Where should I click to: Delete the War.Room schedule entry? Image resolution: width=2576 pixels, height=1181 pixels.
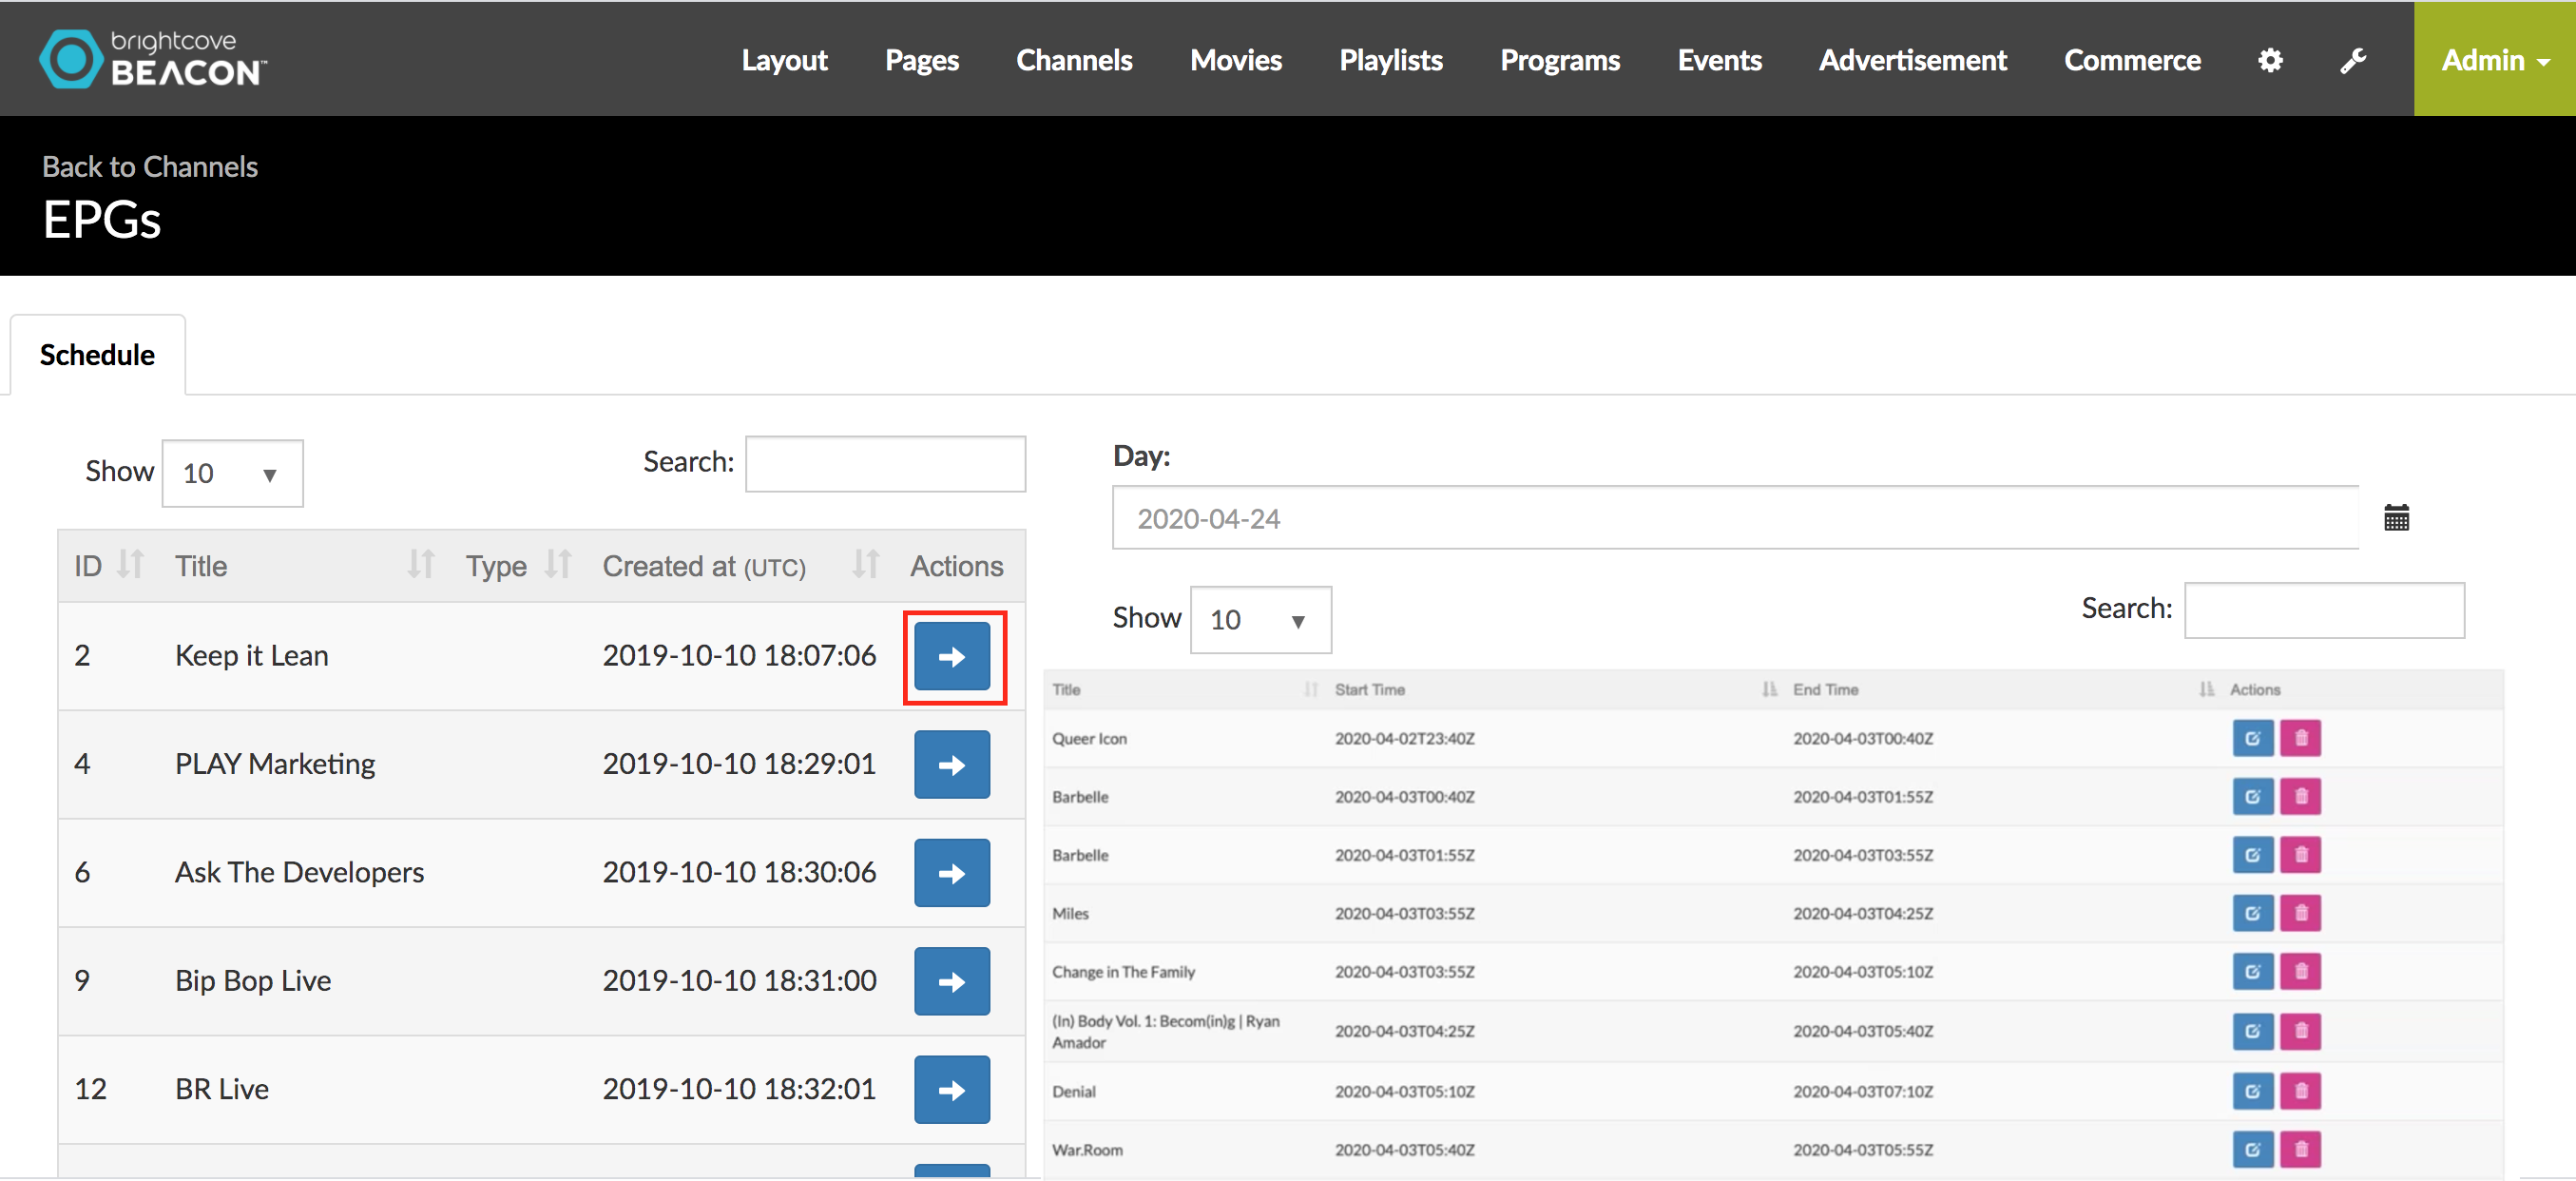click(x=2300, y=1150)
